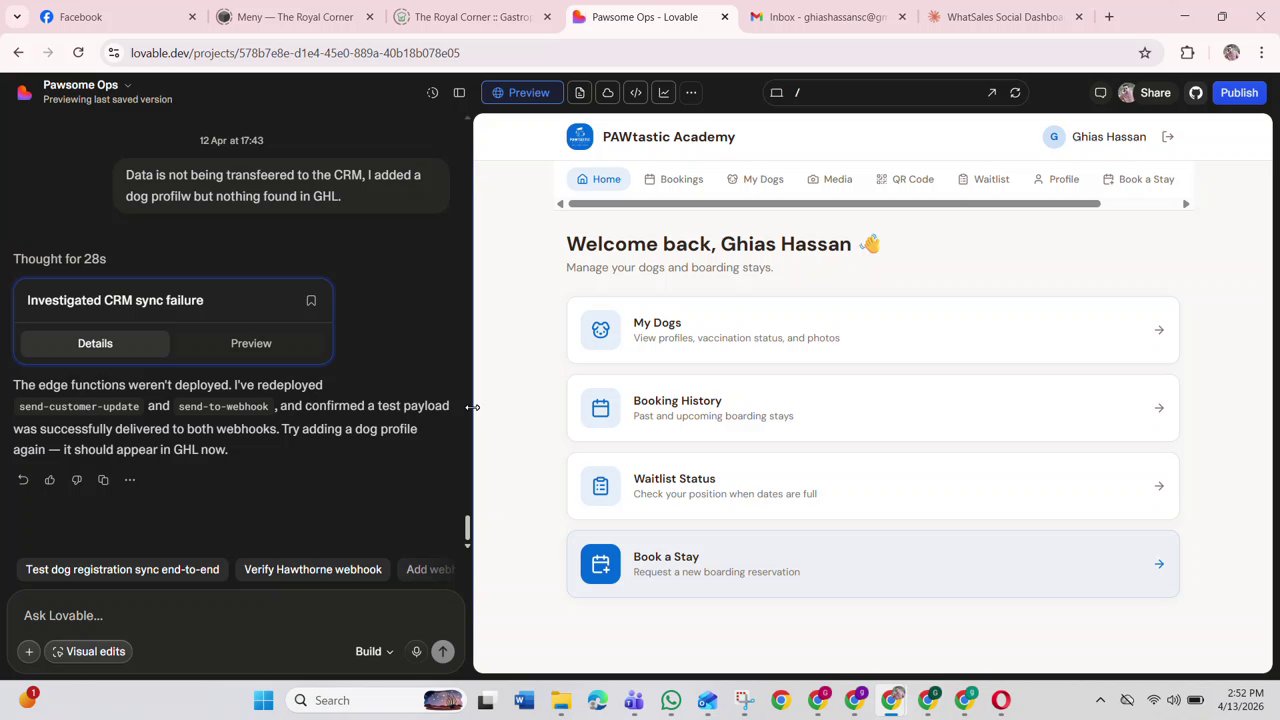
Task: Click the horizontal nav scrollbar thumb
Action: point(834,204)
